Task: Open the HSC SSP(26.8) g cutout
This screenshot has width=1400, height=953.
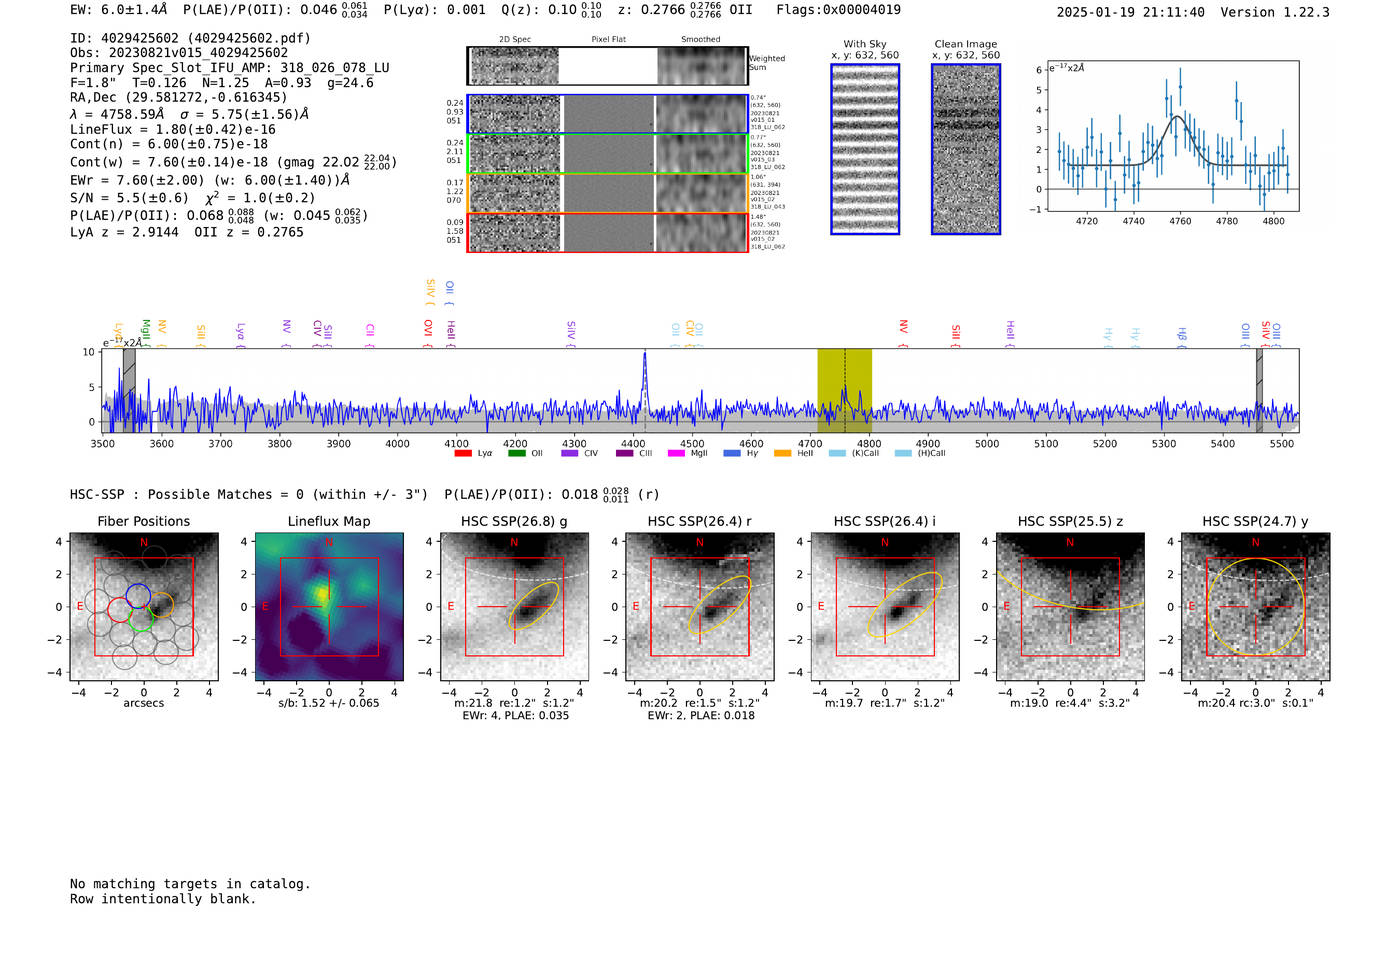Action: (514, 607)
